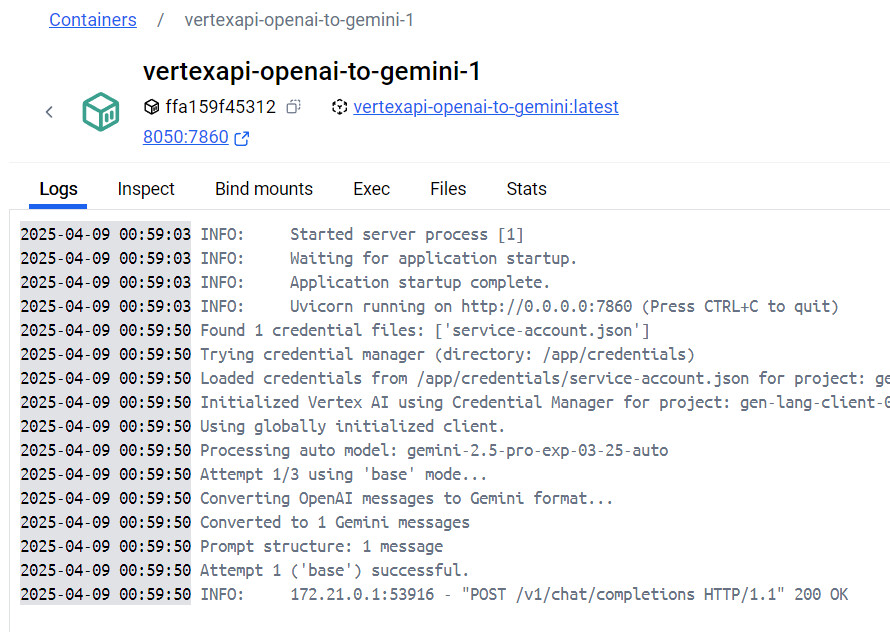
Task: Switch to the Logs tab
Action: (58, 189)
